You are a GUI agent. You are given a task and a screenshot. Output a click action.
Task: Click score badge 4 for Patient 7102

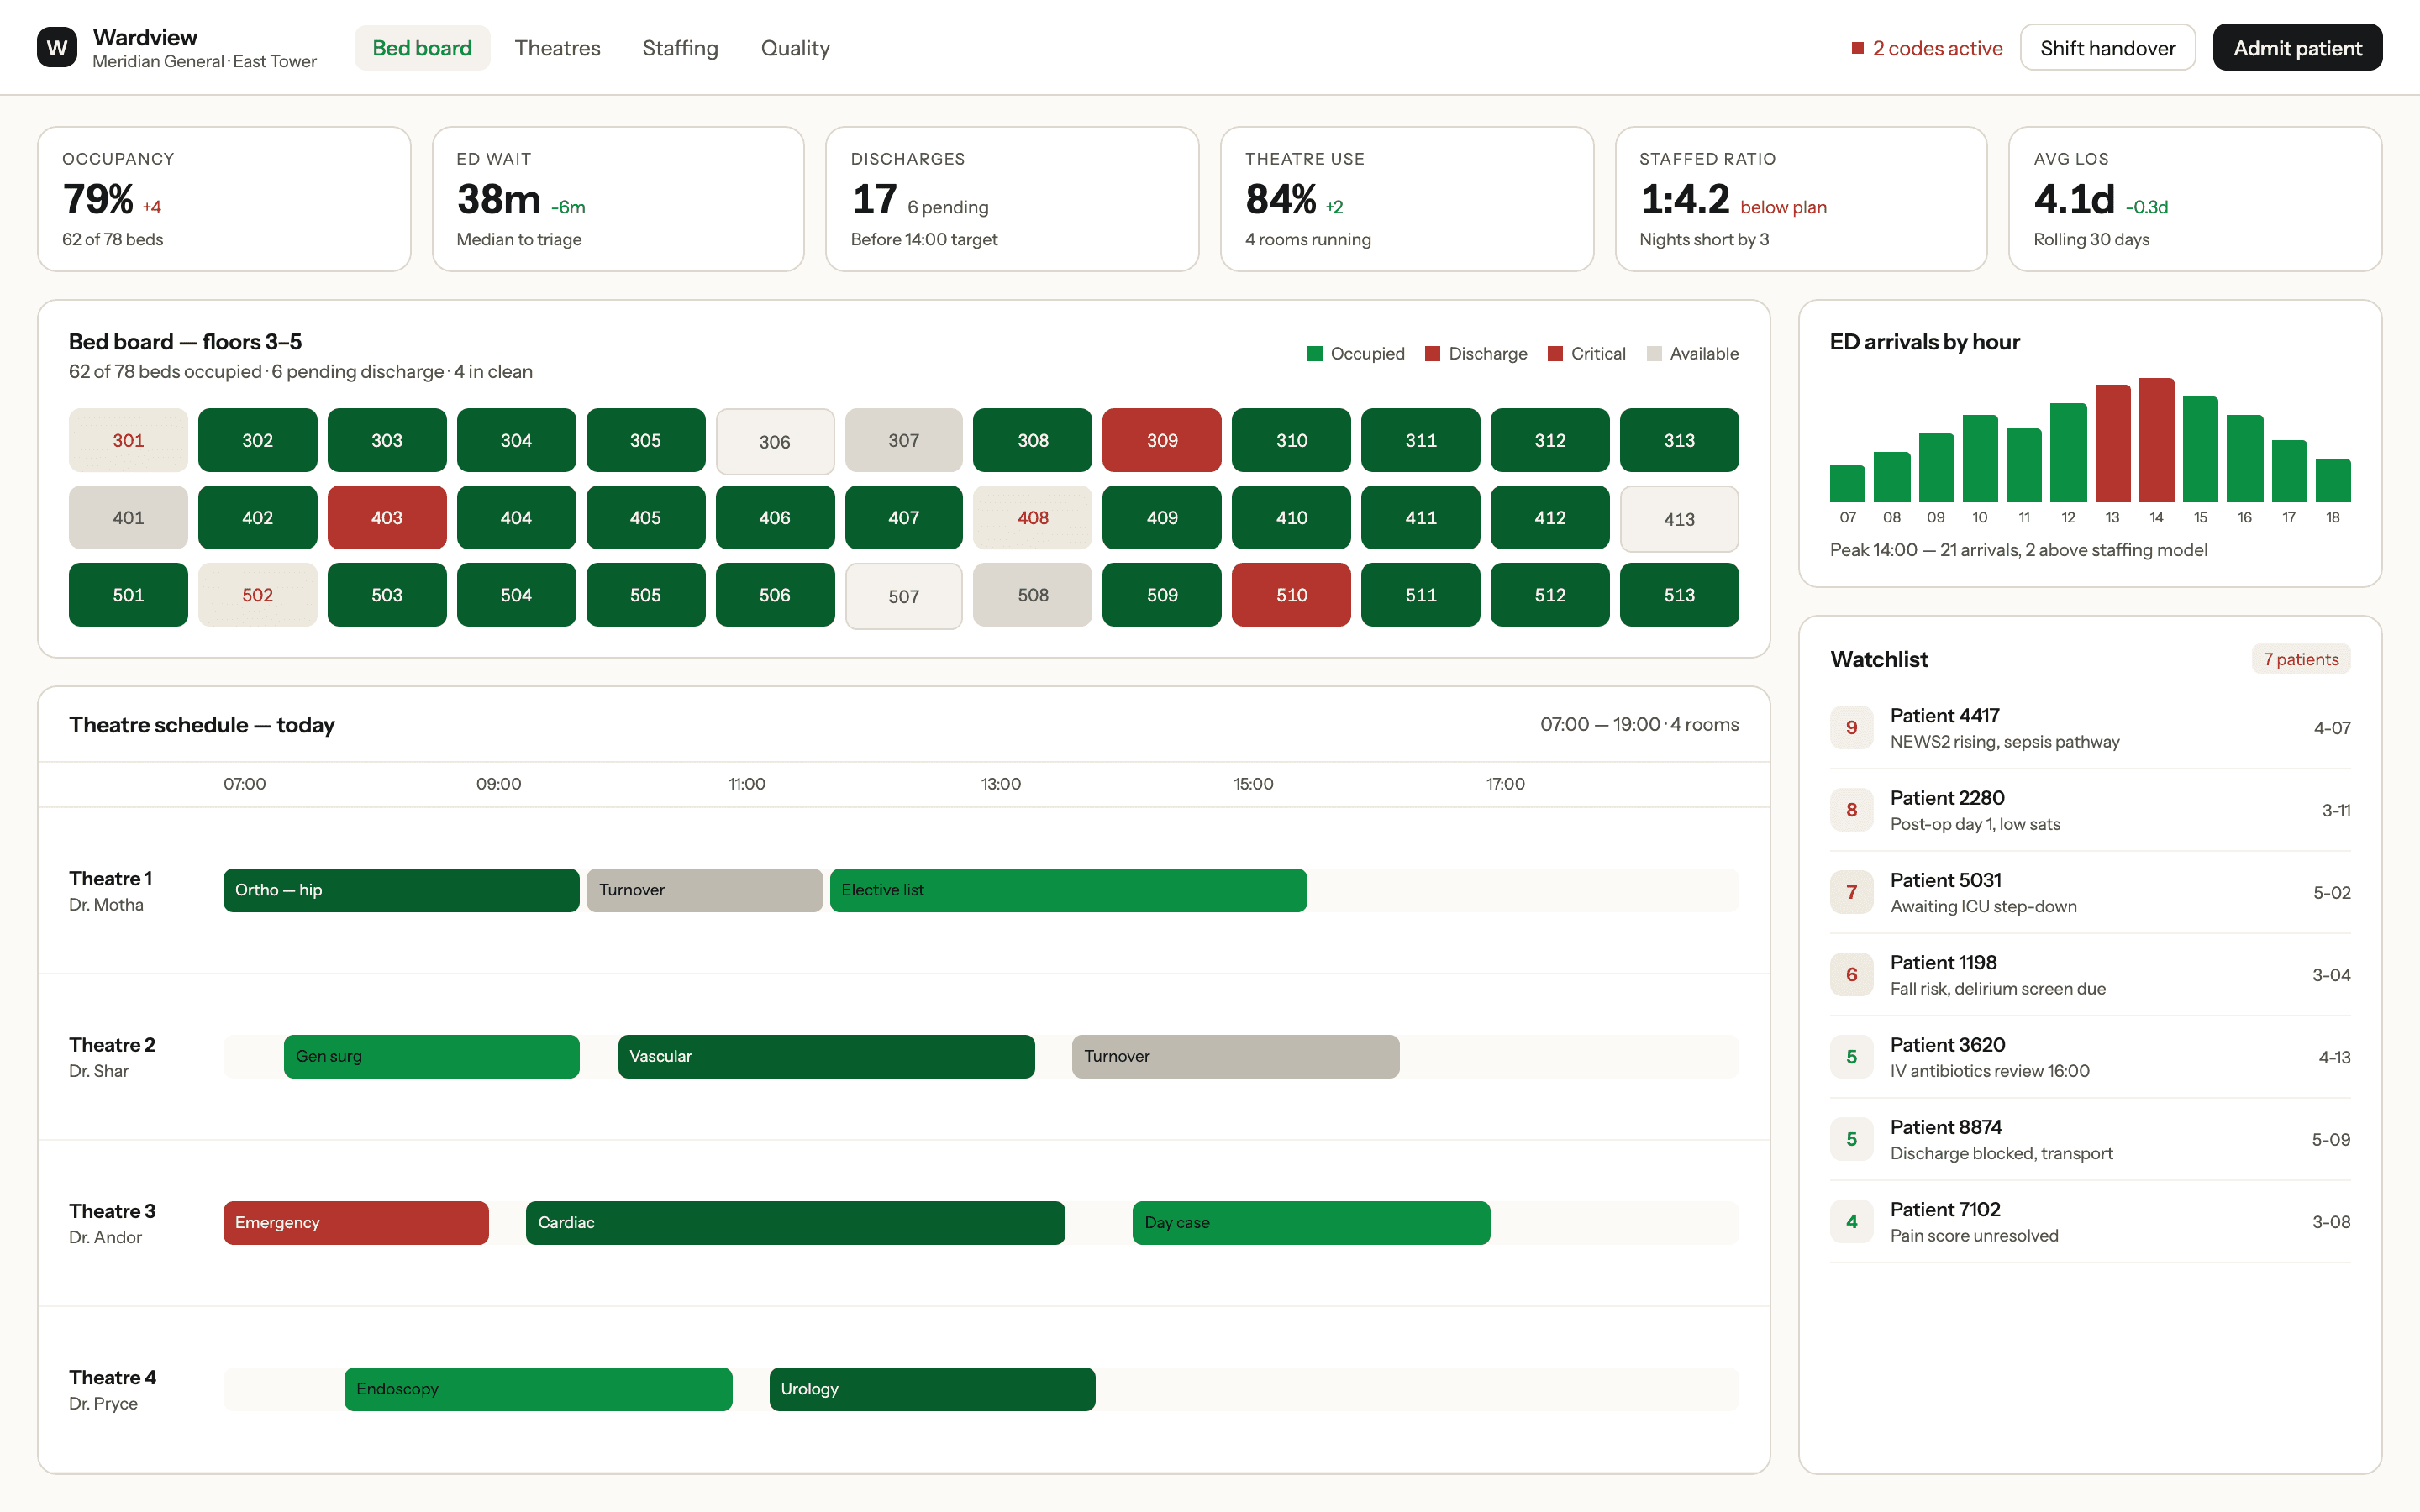click(1851, 1222)
